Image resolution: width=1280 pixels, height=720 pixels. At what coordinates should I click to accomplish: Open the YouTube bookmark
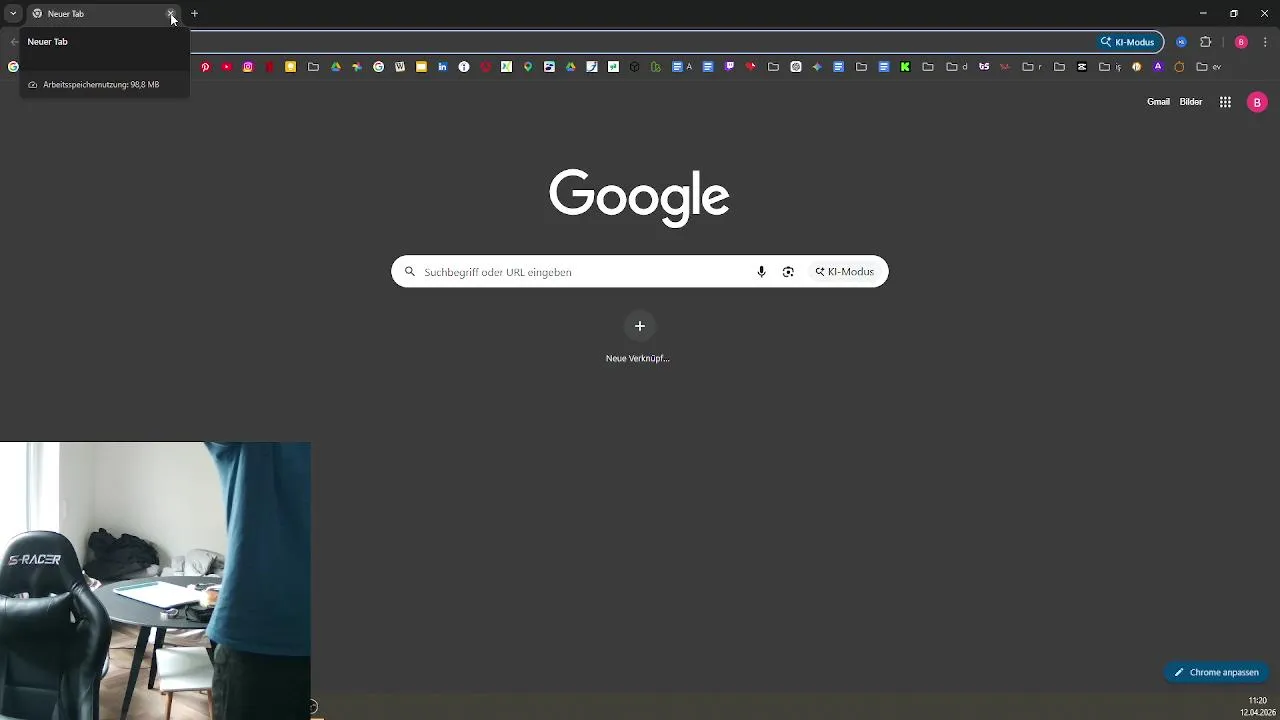(x=227, y=67)
